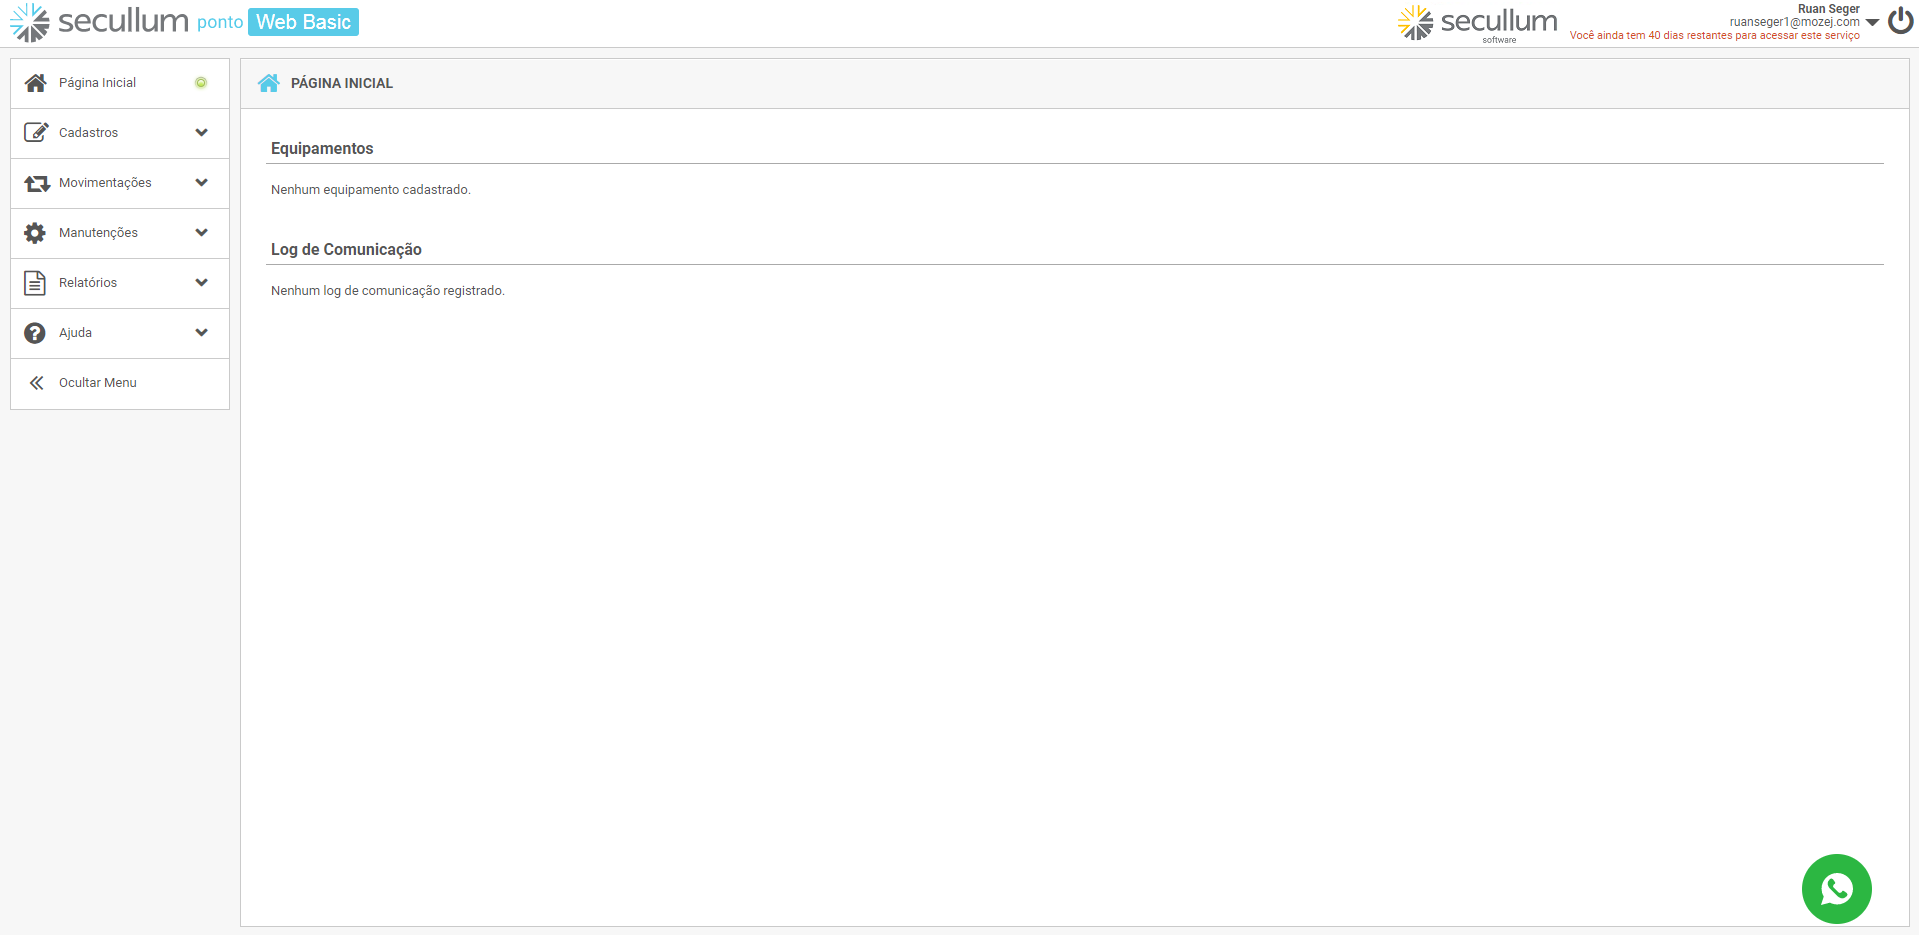Click the remaining days trial notice
Screen dimensions: 1919x935
coord(1714,36)
